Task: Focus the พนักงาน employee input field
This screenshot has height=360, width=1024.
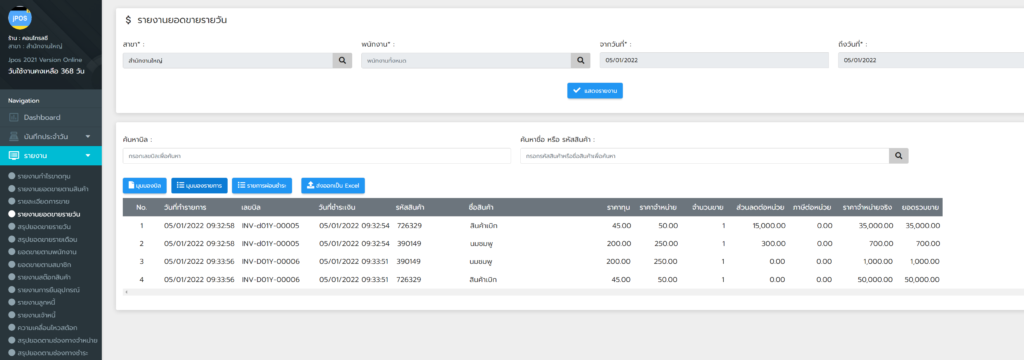Action: coord(466,61)
